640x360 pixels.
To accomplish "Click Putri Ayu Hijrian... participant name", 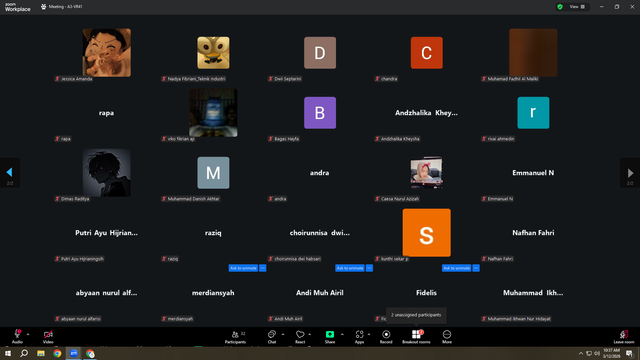I will [x=106, y=233].
